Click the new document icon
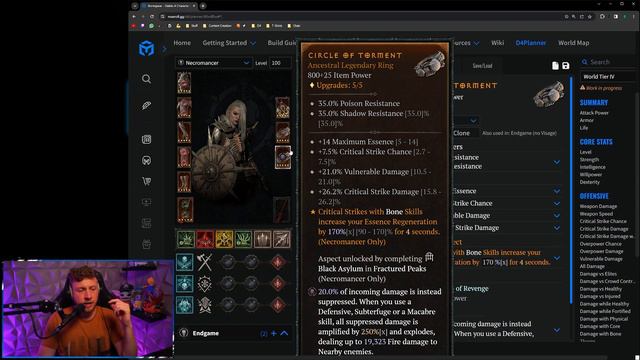Image resolution: width=640 pixels, height=360 pixels. click(555, 66)
